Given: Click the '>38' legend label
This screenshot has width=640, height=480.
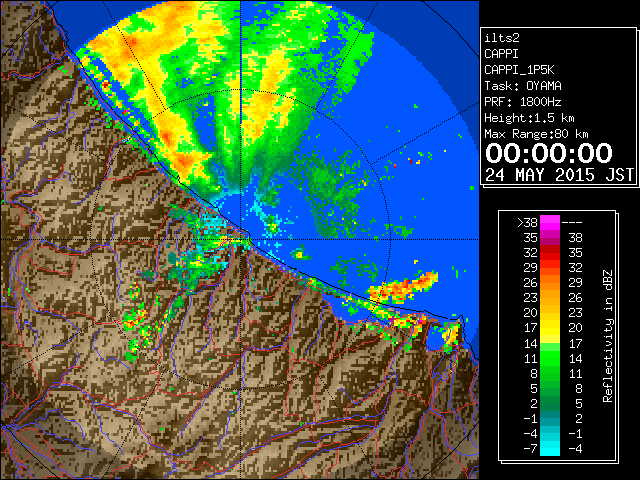Looking at the screenshot, I should (x=527, y=223).
